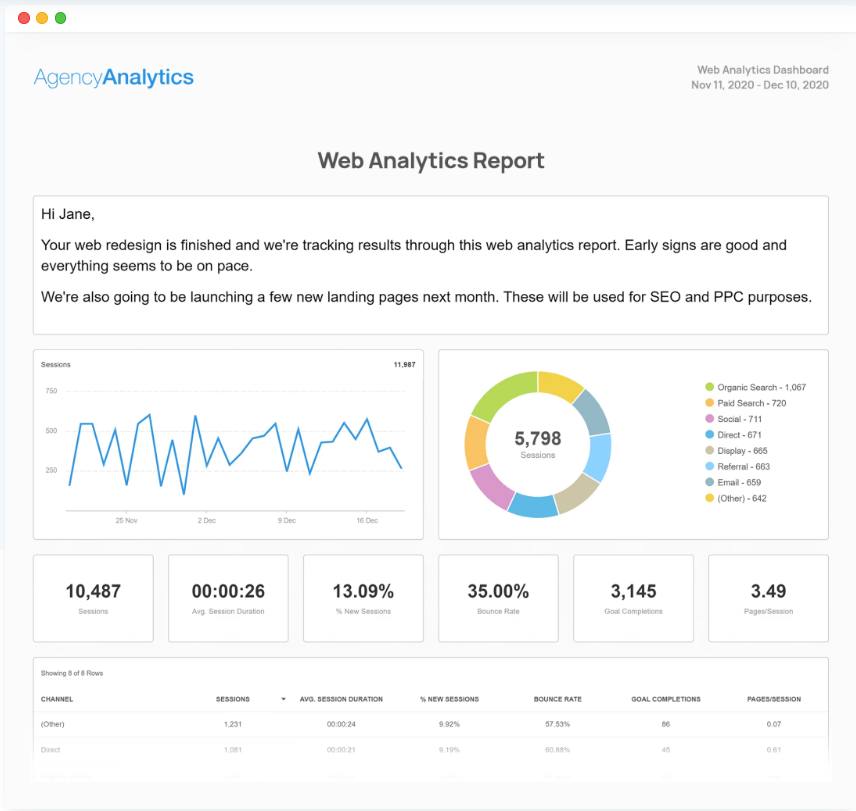Click the 11,987 total on the Sessions chart
Viewport: 856px width, 811px height.
pos(405,365)
